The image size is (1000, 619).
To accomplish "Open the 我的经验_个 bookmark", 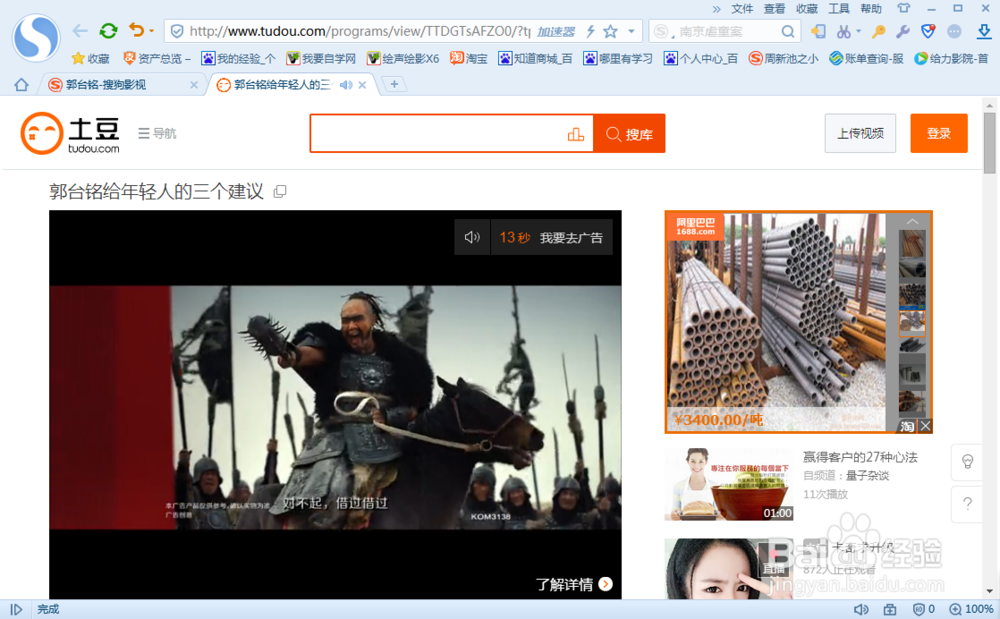I will point(239,59).
